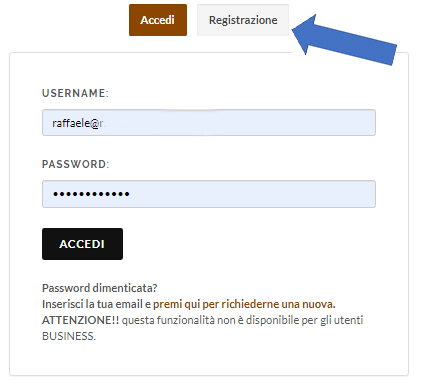Viewport: 422px width, 387px height.
Task: Place cursor in the 'raffaele@' email text
Action: pos(76,123)
